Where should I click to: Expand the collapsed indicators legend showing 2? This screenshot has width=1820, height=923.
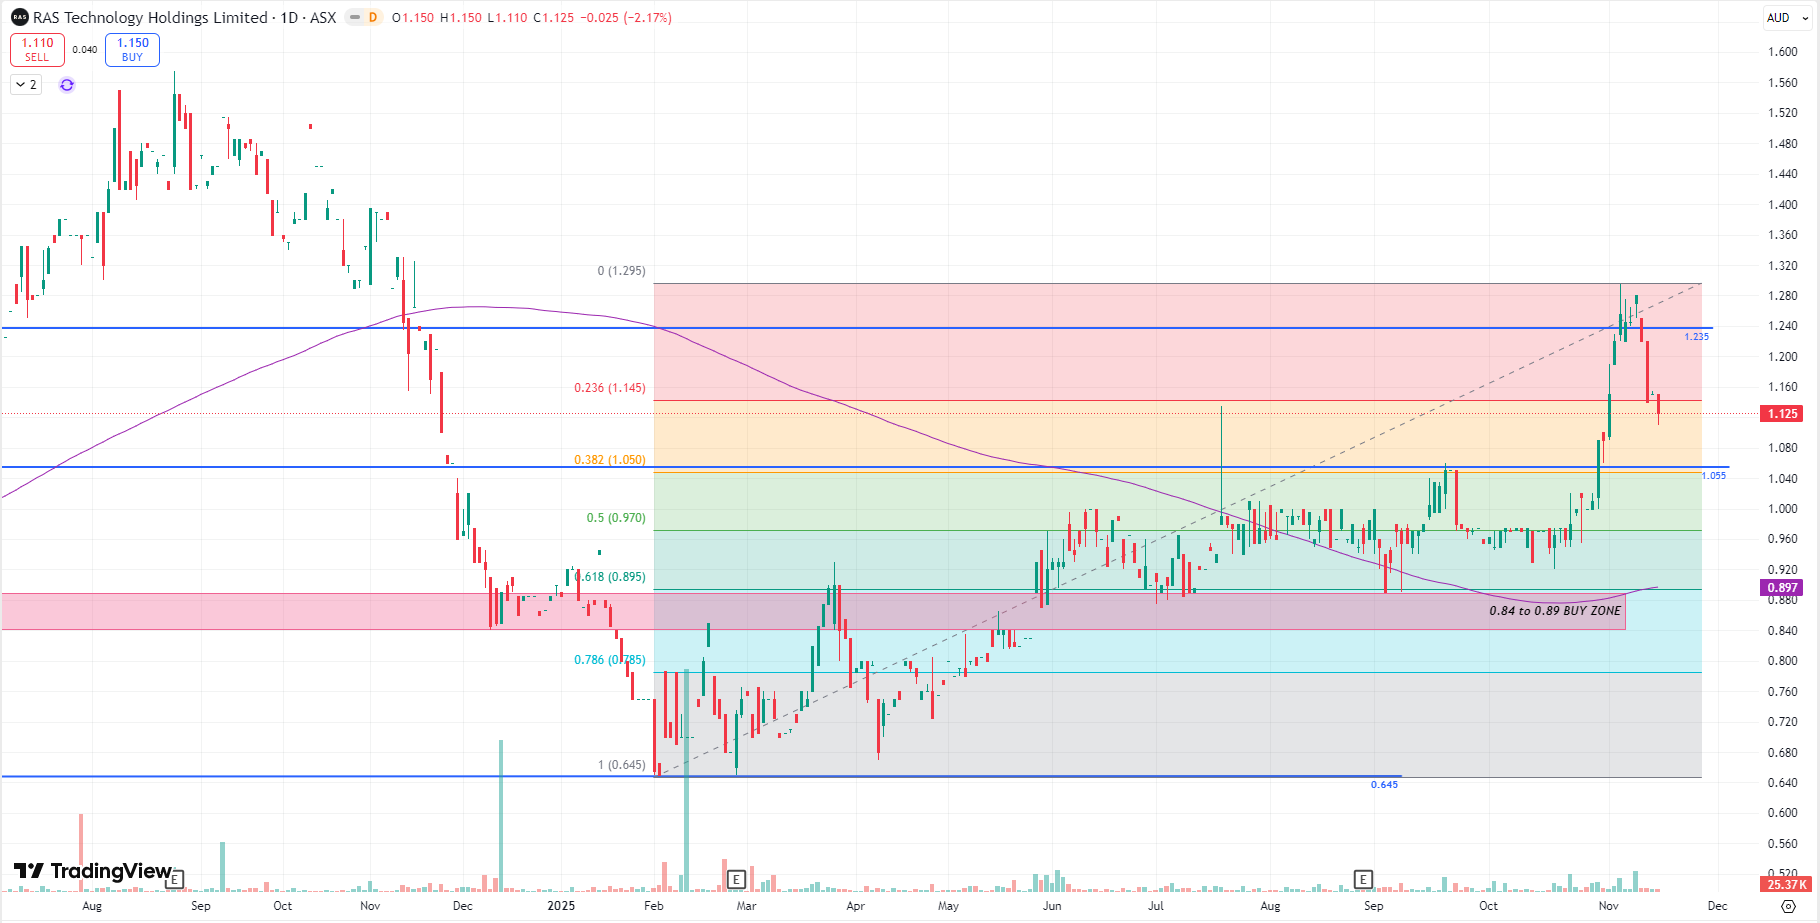click(26, 85)
